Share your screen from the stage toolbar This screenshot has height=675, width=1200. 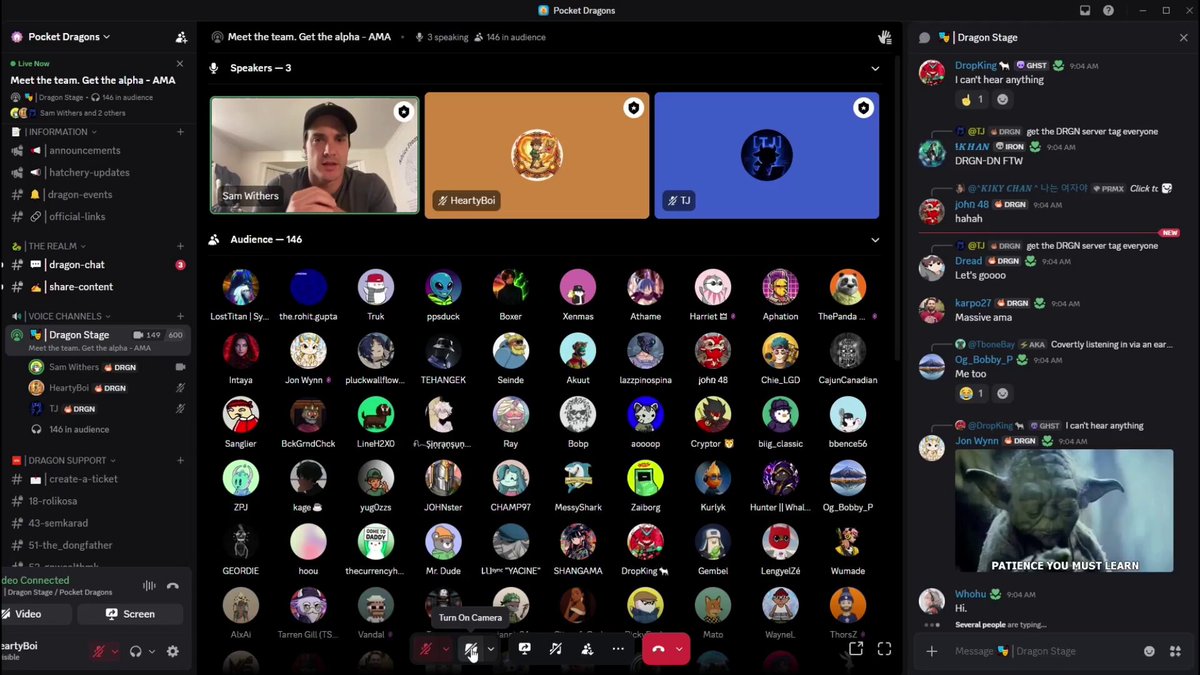pos(524,649)
